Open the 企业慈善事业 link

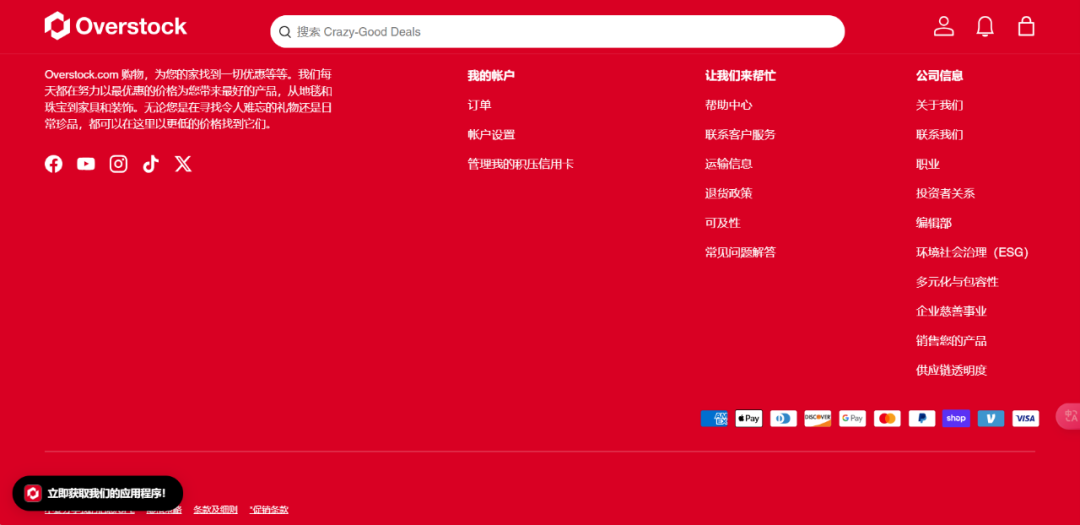point(951,312)
